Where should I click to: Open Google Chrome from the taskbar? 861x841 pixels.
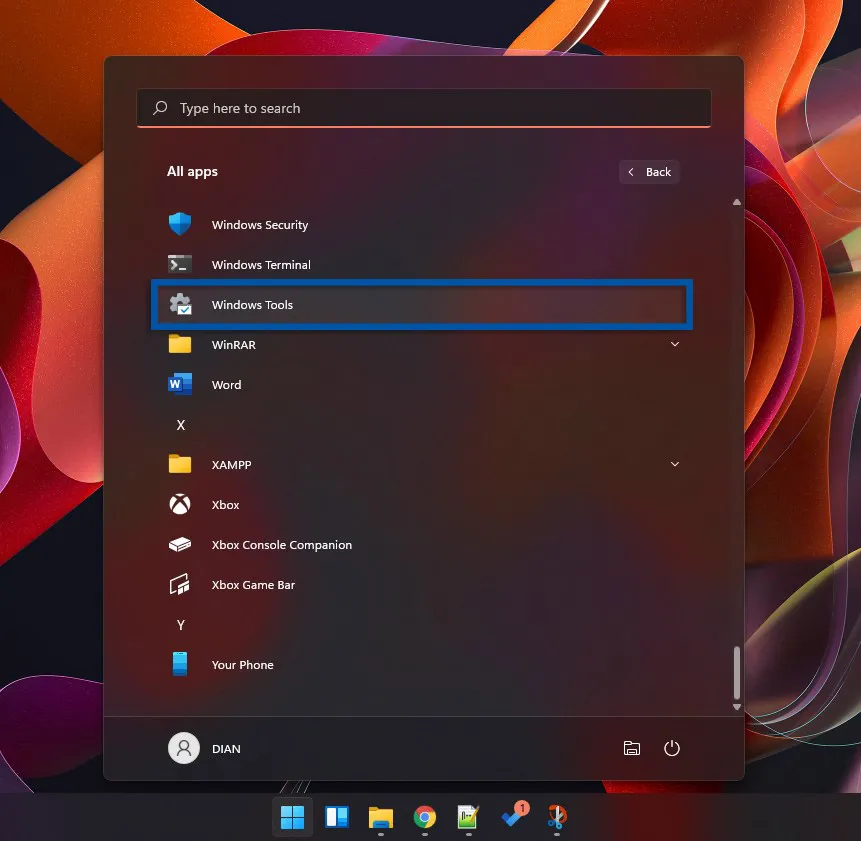click(423, 816)
